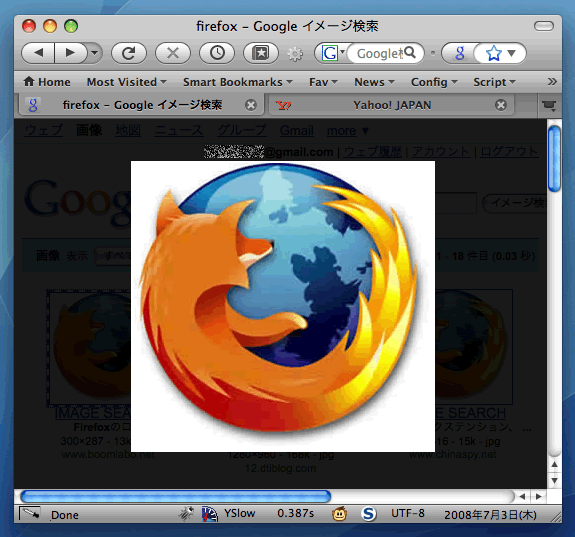Click the toolbar toggle pill in title bar

(543, 26)
